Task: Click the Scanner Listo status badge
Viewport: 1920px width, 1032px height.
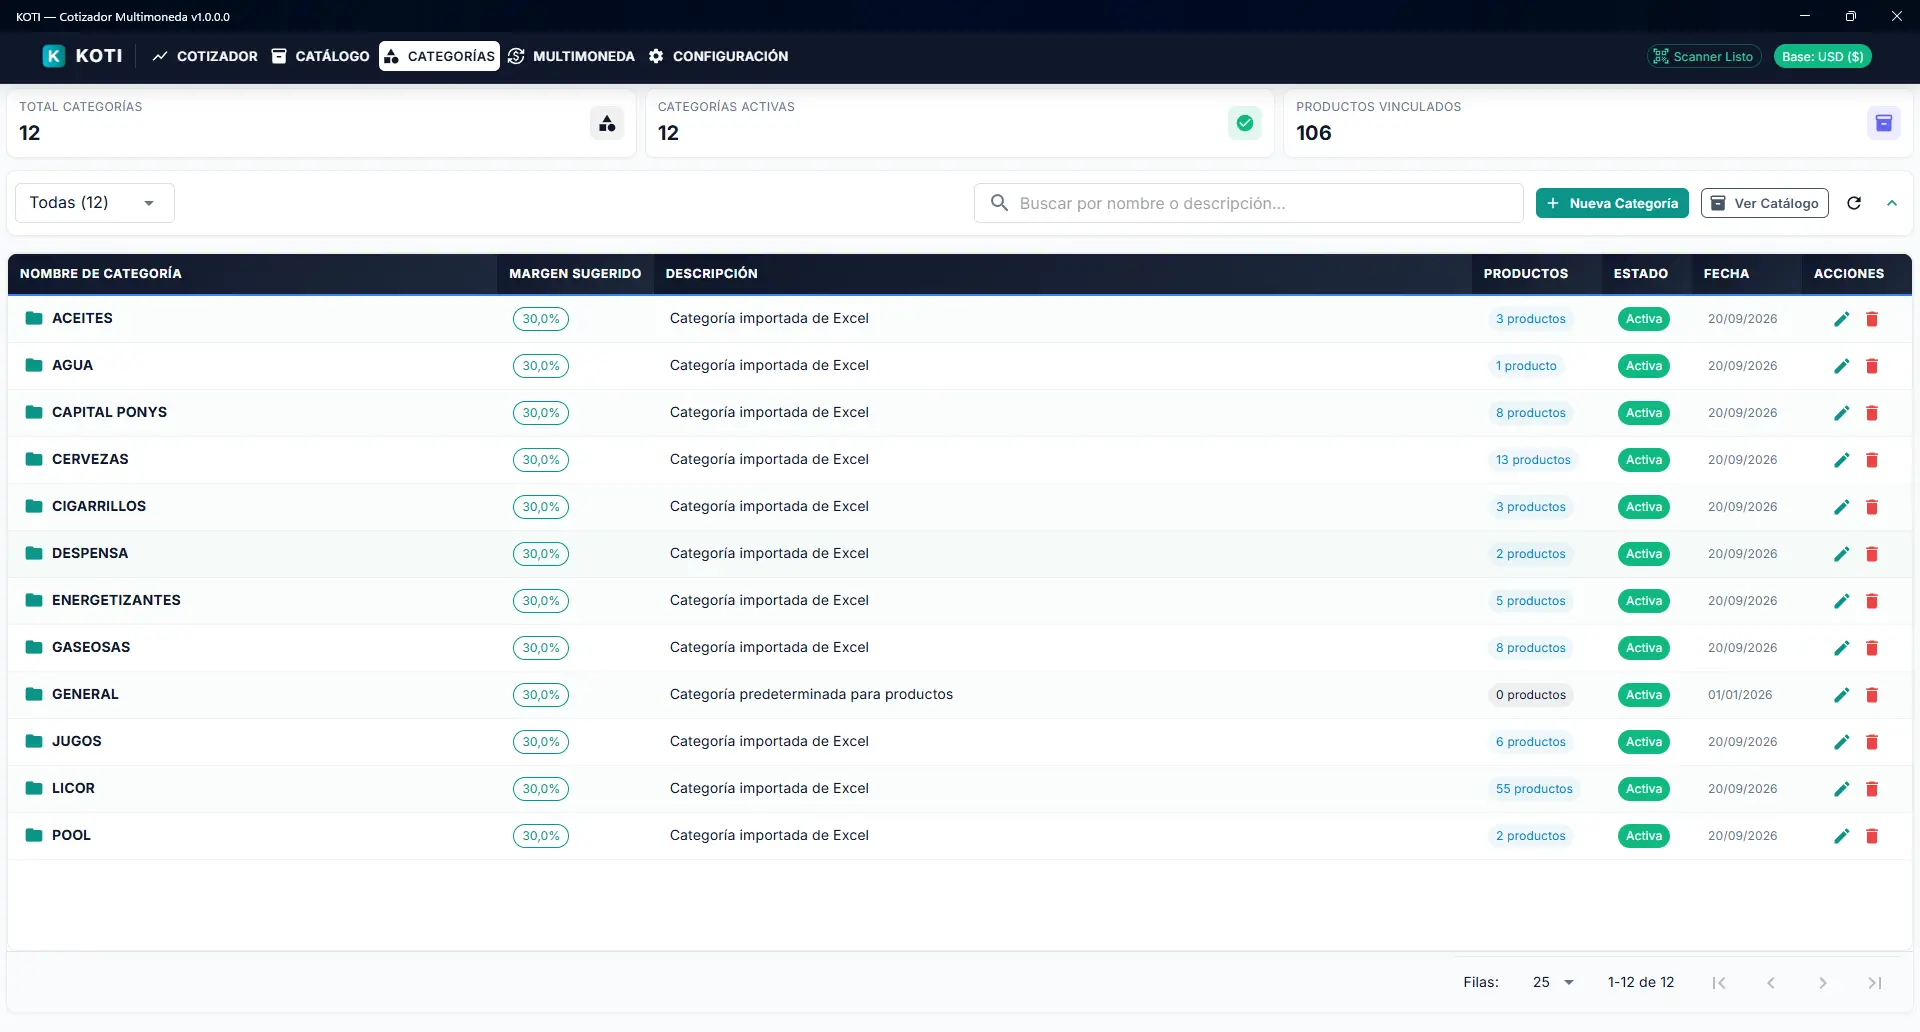Action: pos(1704,56)
